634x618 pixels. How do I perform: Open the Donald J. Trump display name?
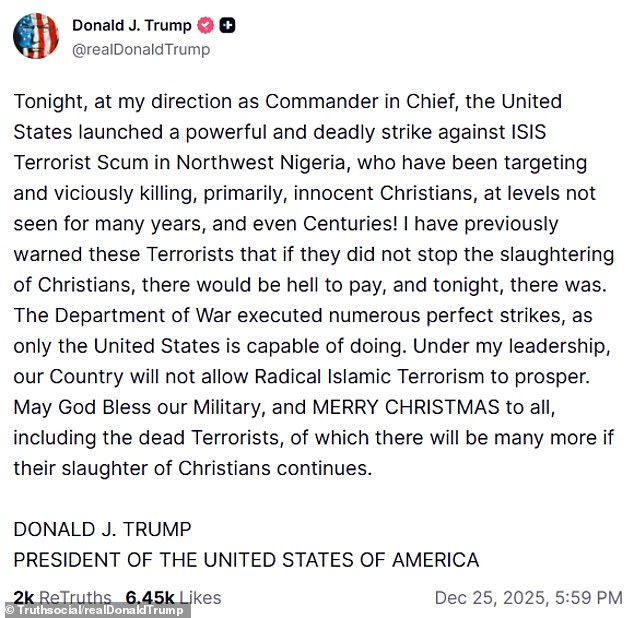pyautogui.click(x=131, y=26)
